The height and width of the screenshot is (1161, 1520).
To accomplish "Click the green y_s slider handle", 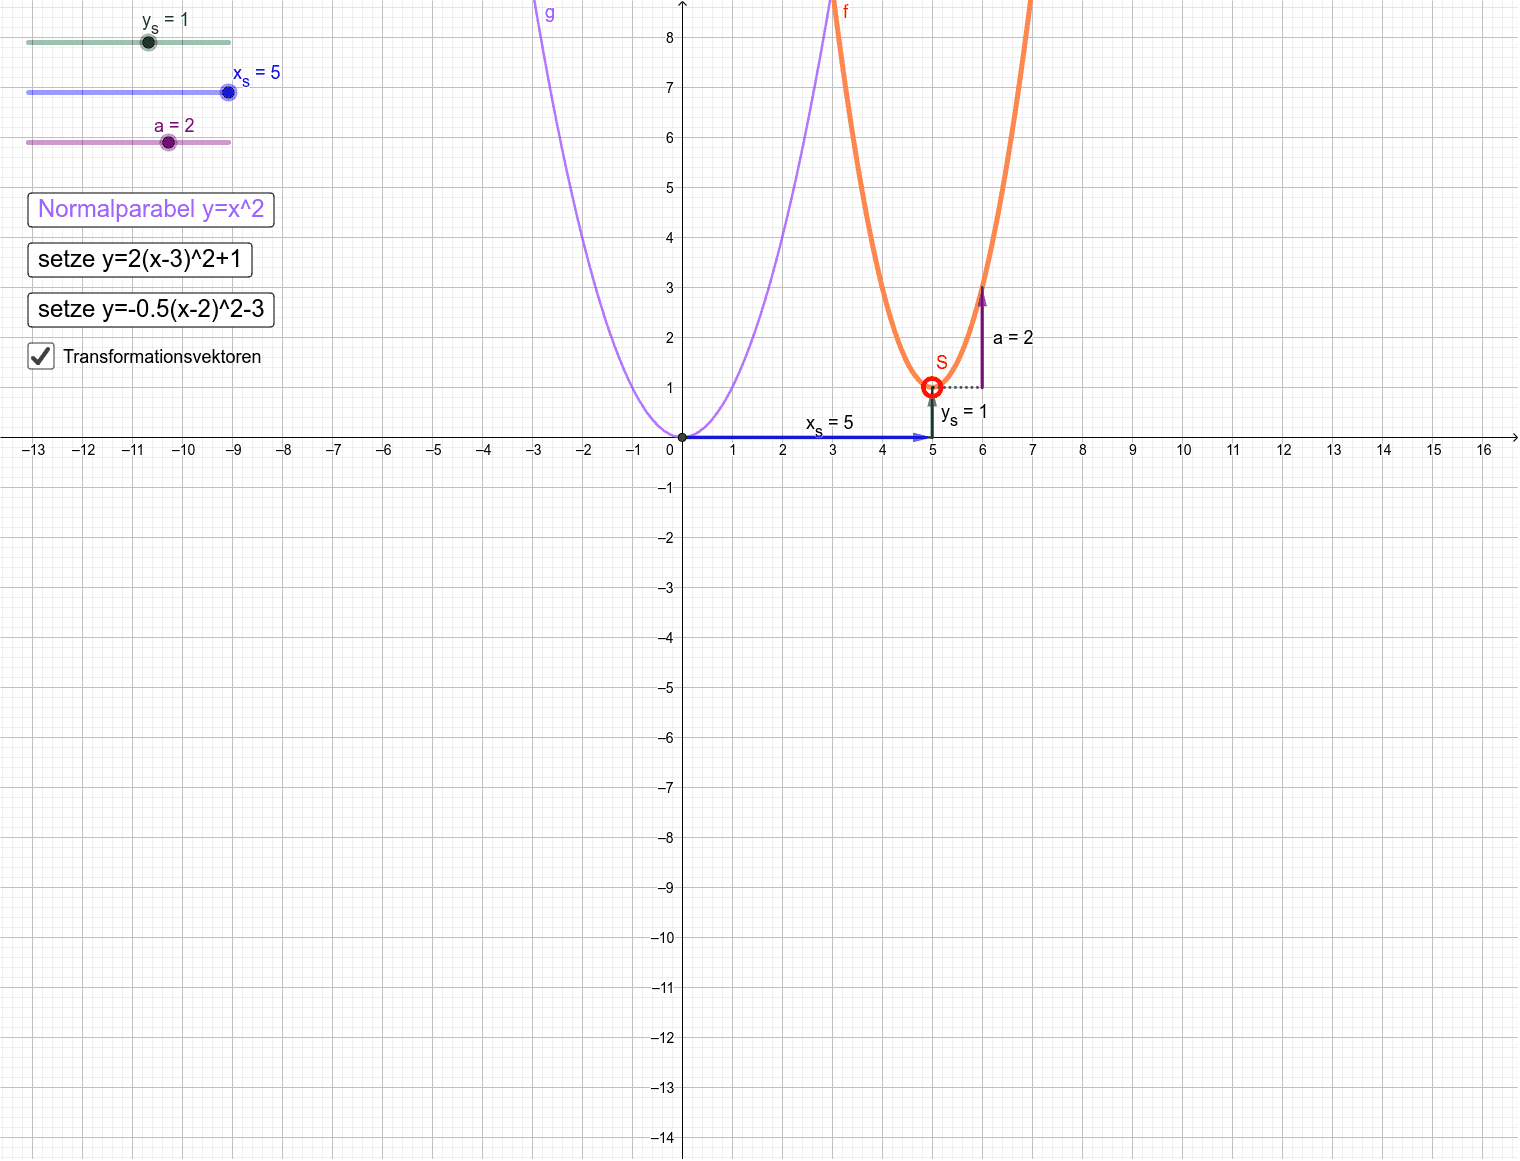I will point(147,43).
